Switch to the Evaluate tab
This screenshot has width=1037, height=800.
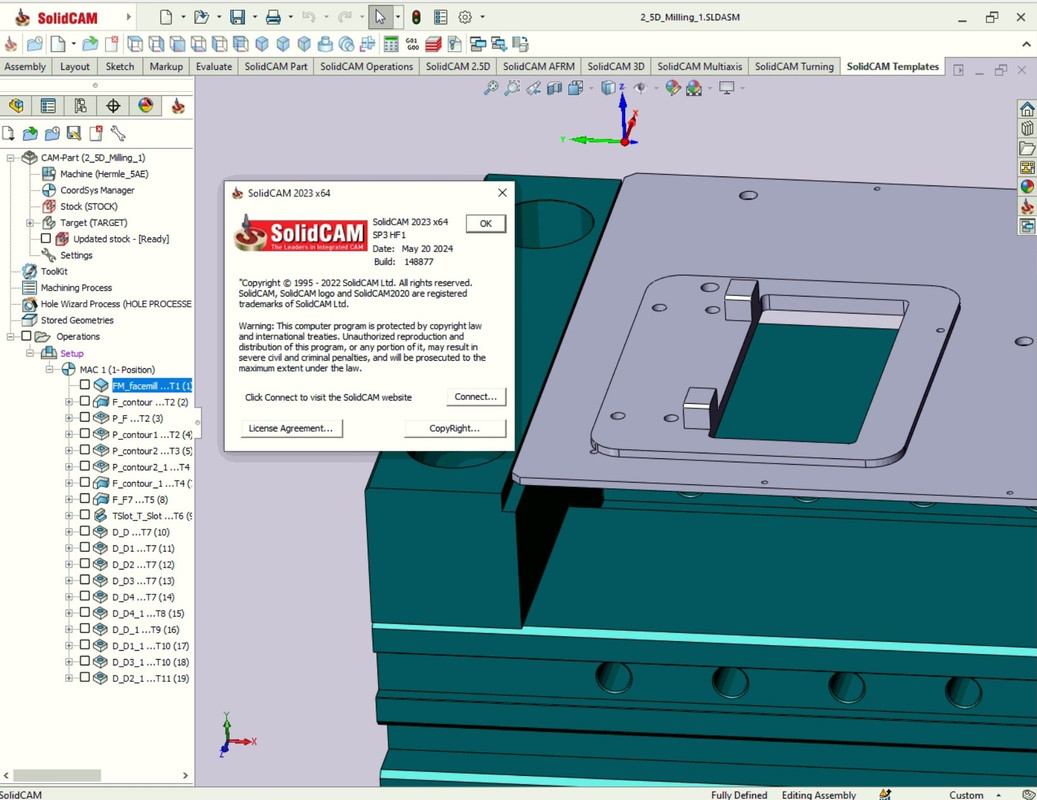(214, 66)
